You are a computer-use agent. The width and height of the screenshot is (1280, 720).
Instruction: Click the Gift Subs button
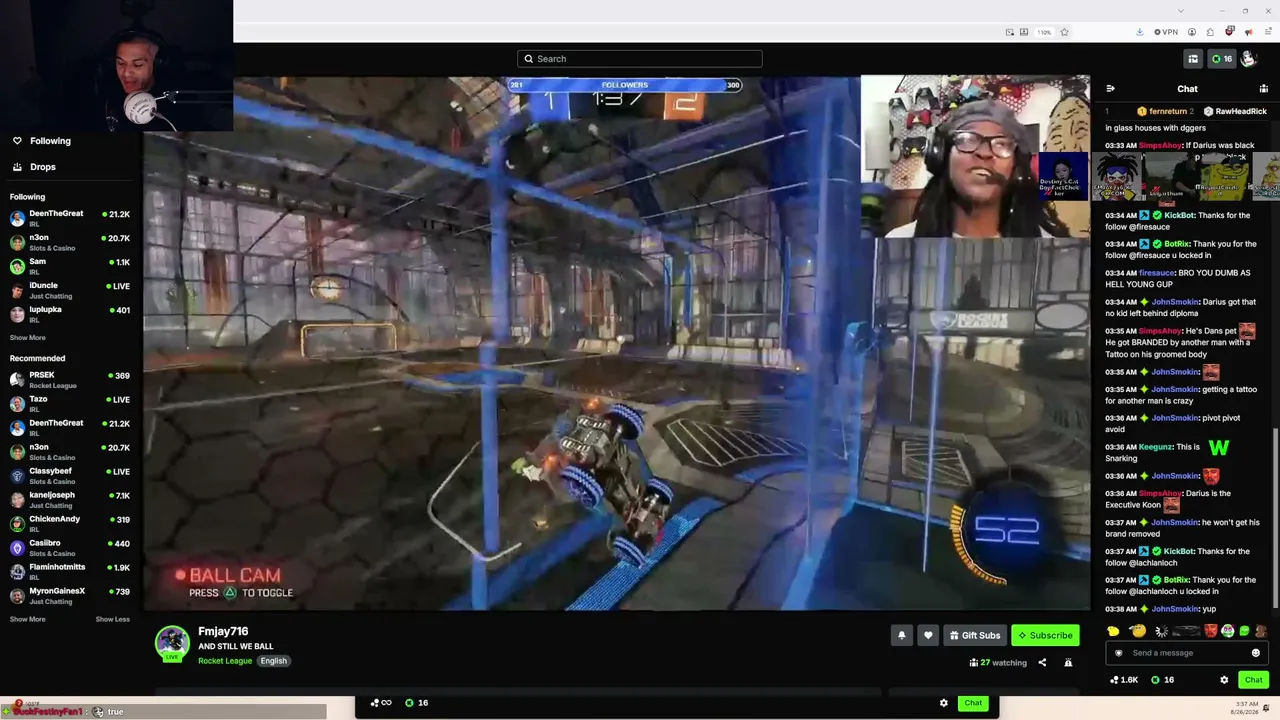(975, 635)
